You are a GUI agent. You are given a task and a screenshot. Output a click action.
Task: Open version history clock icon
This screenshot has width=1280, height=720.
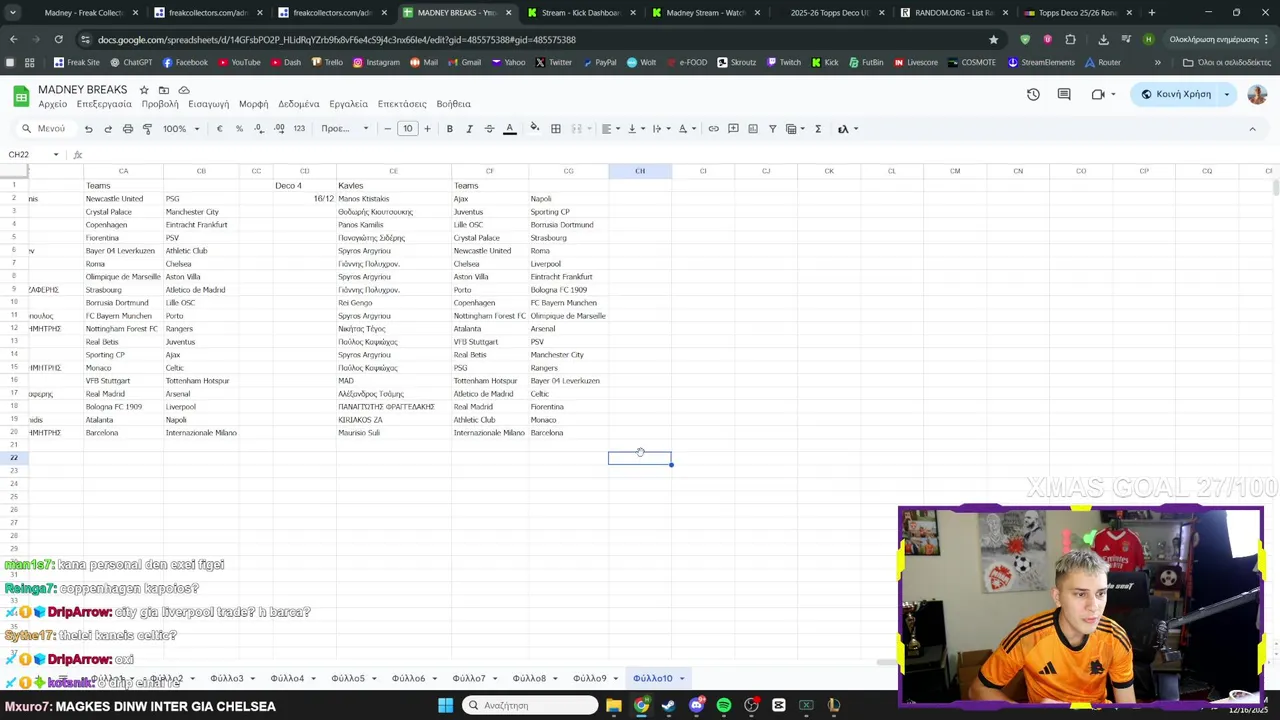(1033, 94)
